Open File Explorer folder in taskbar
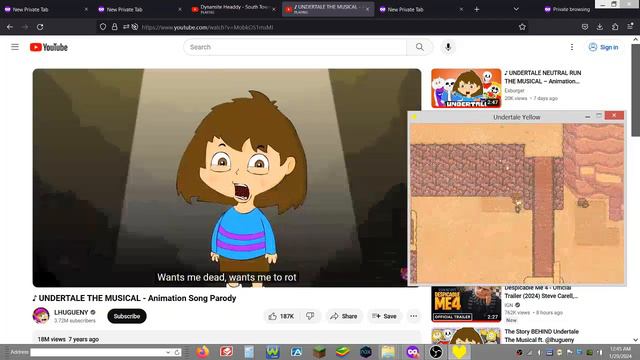640x360 pixels. click(x=388, y=352)
